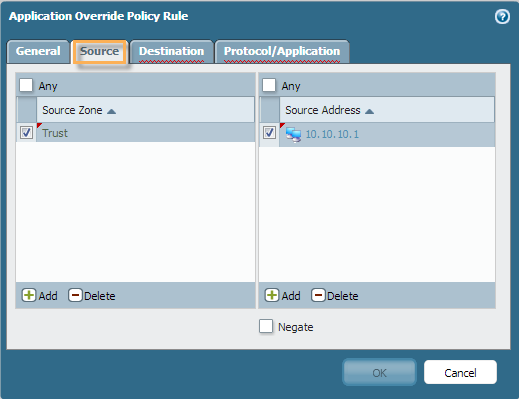The image size is (519, 399).
Task: Click the address object icon beside 10.10.10.1
Action: 293,135
